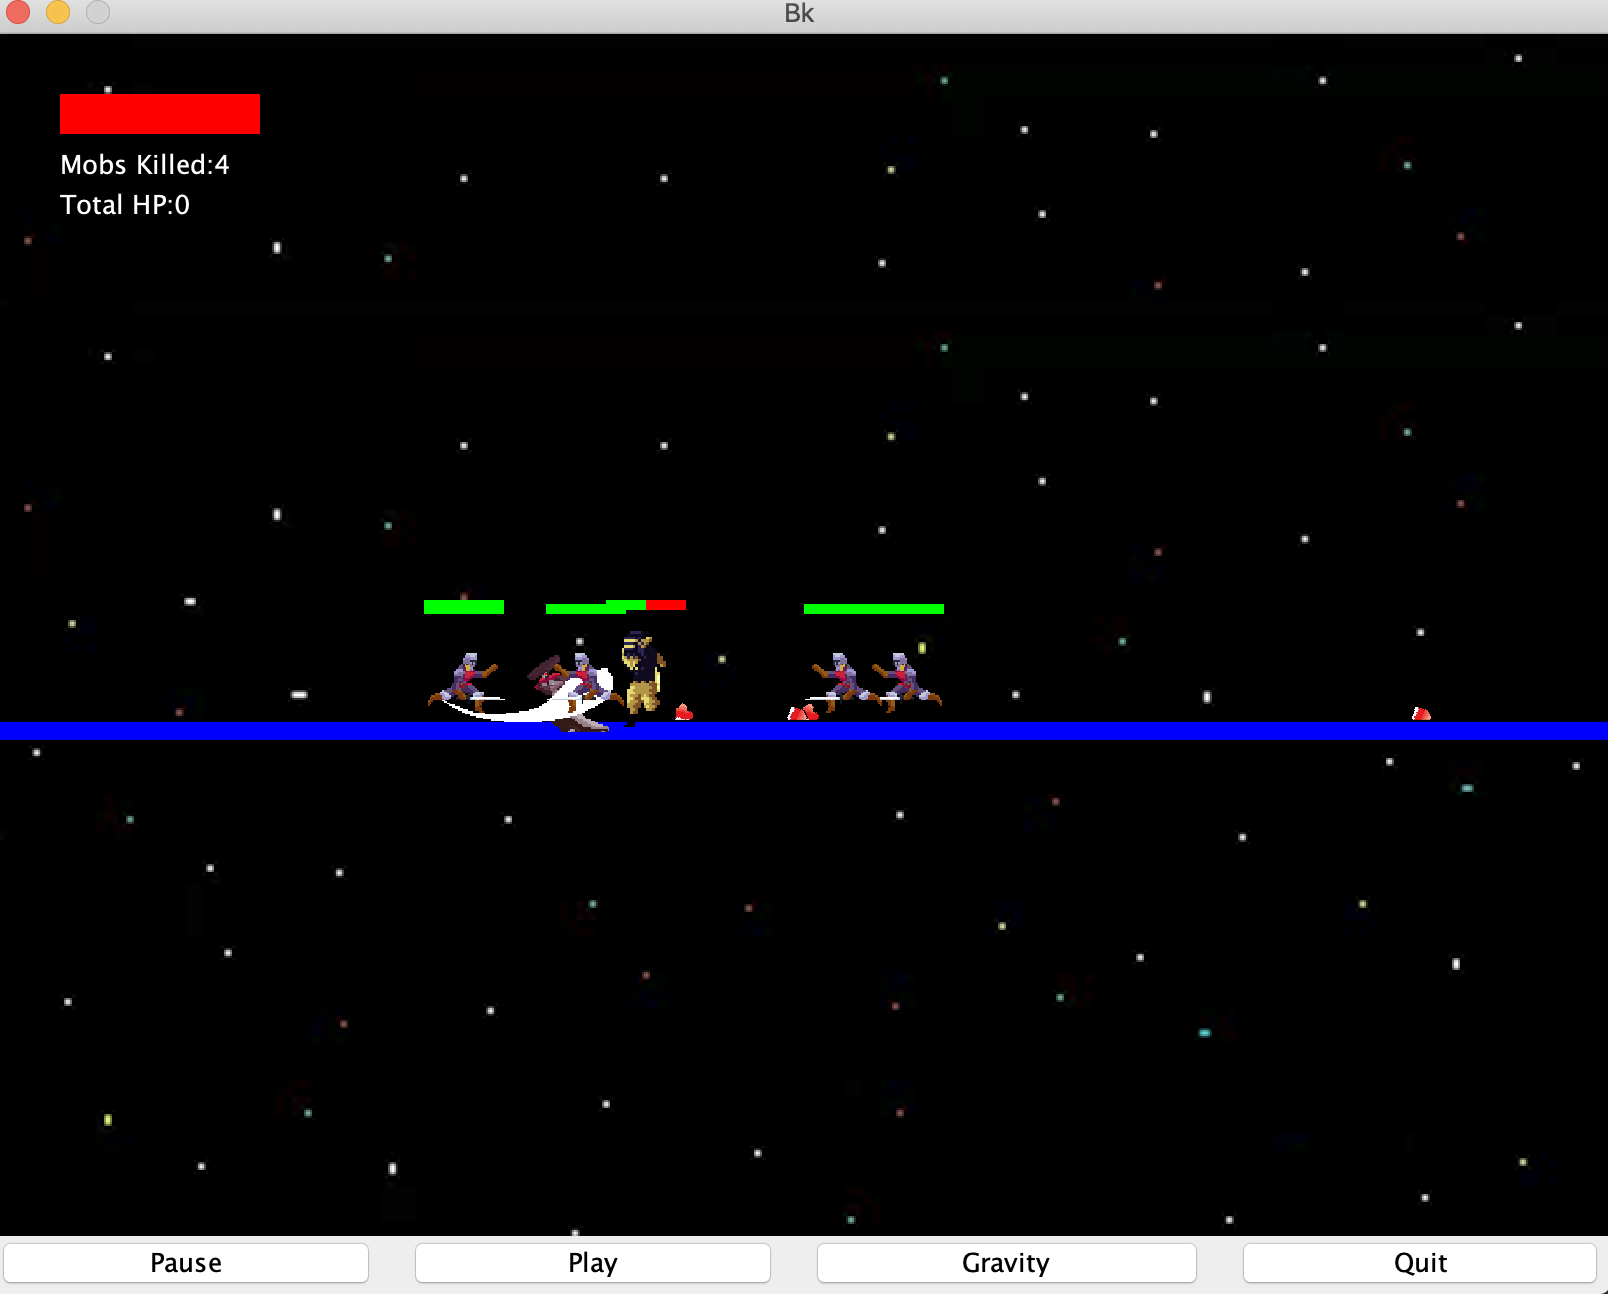Viewport: 1608px width, 1294px height.
Task: Click the red player health bar
Action: pyautogui.click(x=160, y=114)
